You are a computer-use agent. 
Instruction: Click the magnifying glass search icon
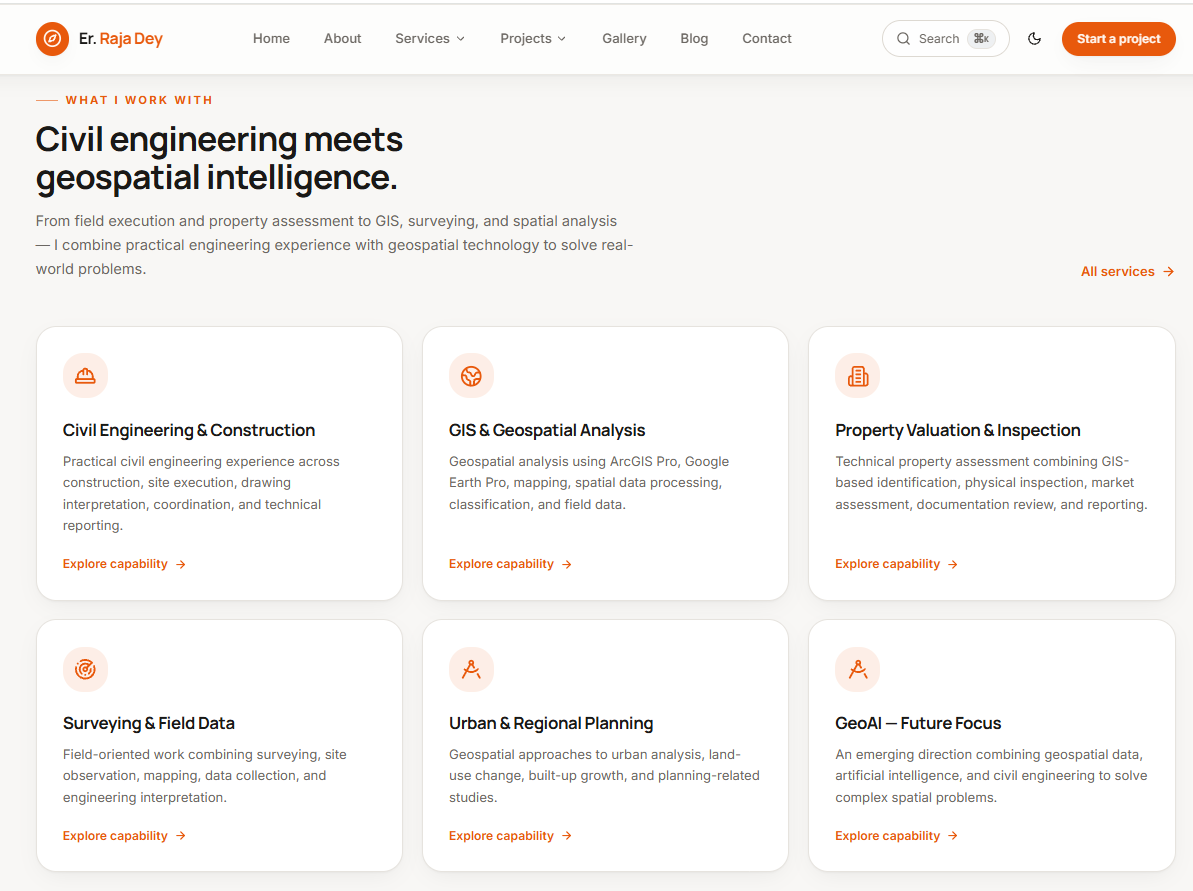903,39
